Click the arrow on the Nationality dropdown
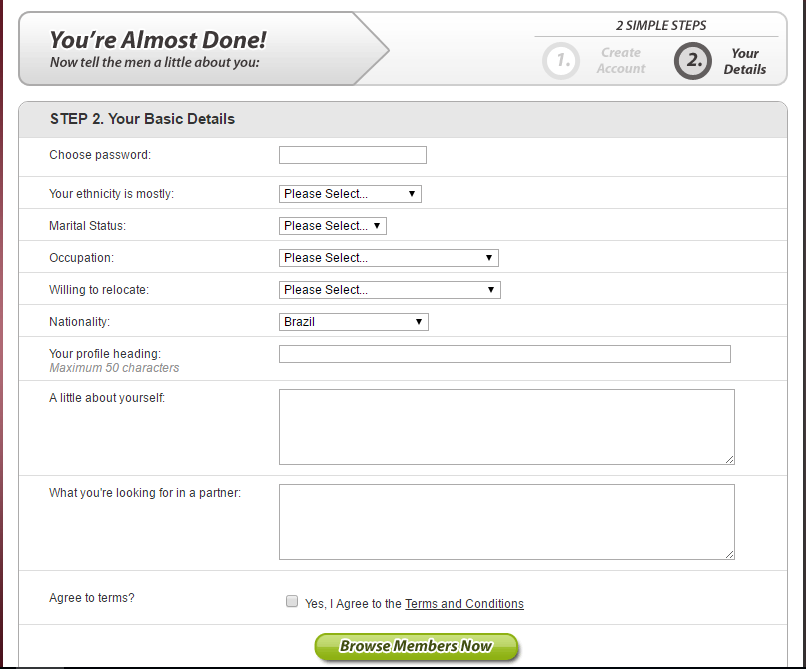Viewport: 806px width, 669px height. click(x=419, y=322)
